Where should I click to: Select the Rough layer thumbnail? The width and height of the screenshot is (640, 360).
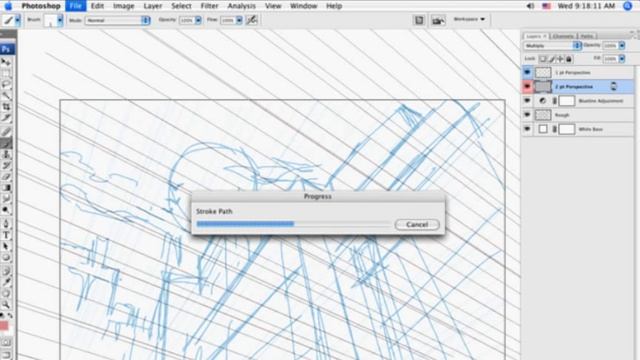[543, 115]
